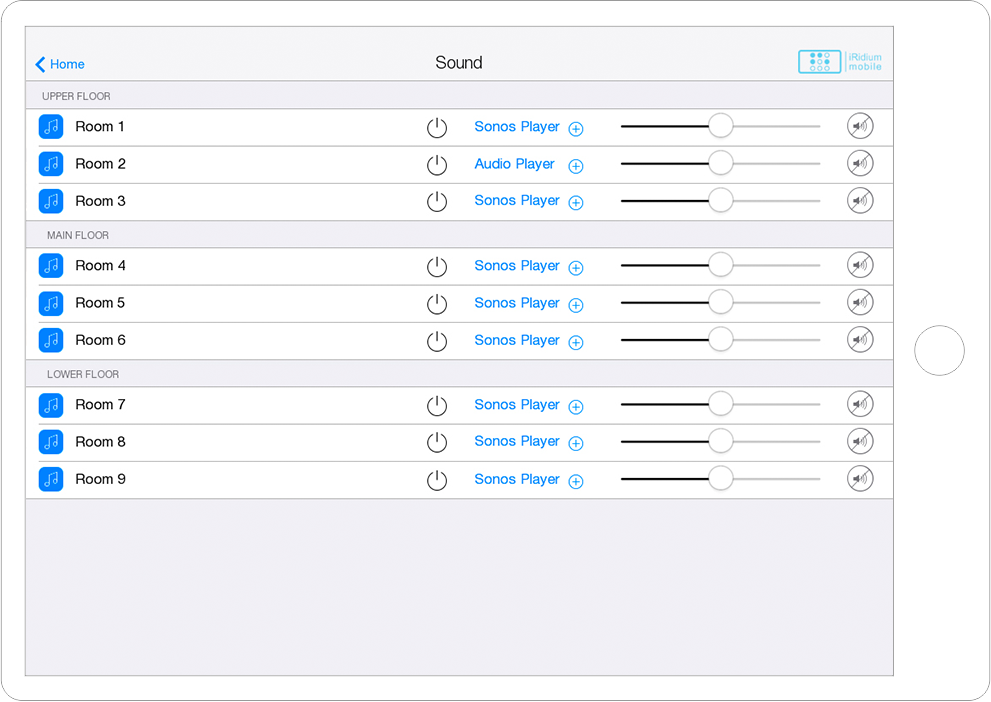Go back to Home
The width and height of the screenshot is (991, 702).
tap(60, 64)
